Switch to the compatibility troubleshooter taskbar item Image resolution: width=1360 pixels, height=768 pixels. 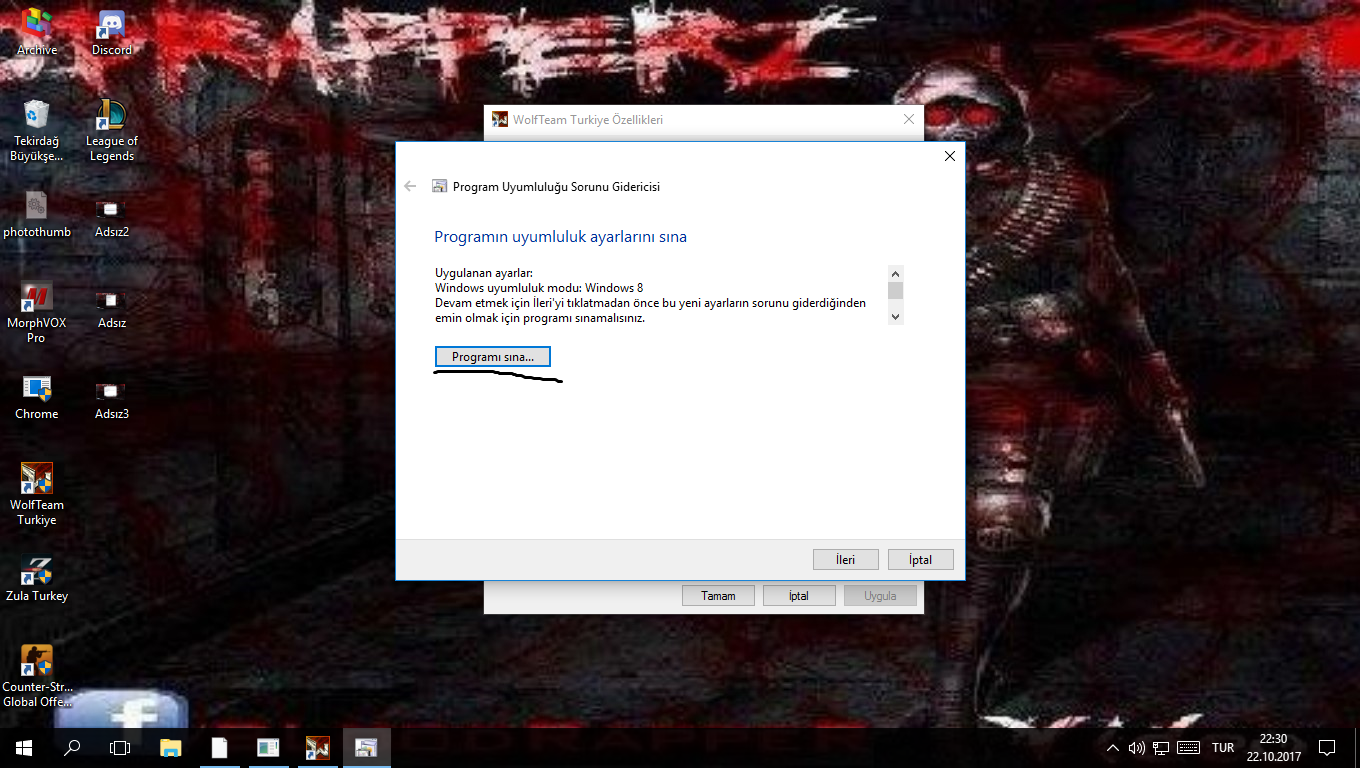[x=366, y=747]
